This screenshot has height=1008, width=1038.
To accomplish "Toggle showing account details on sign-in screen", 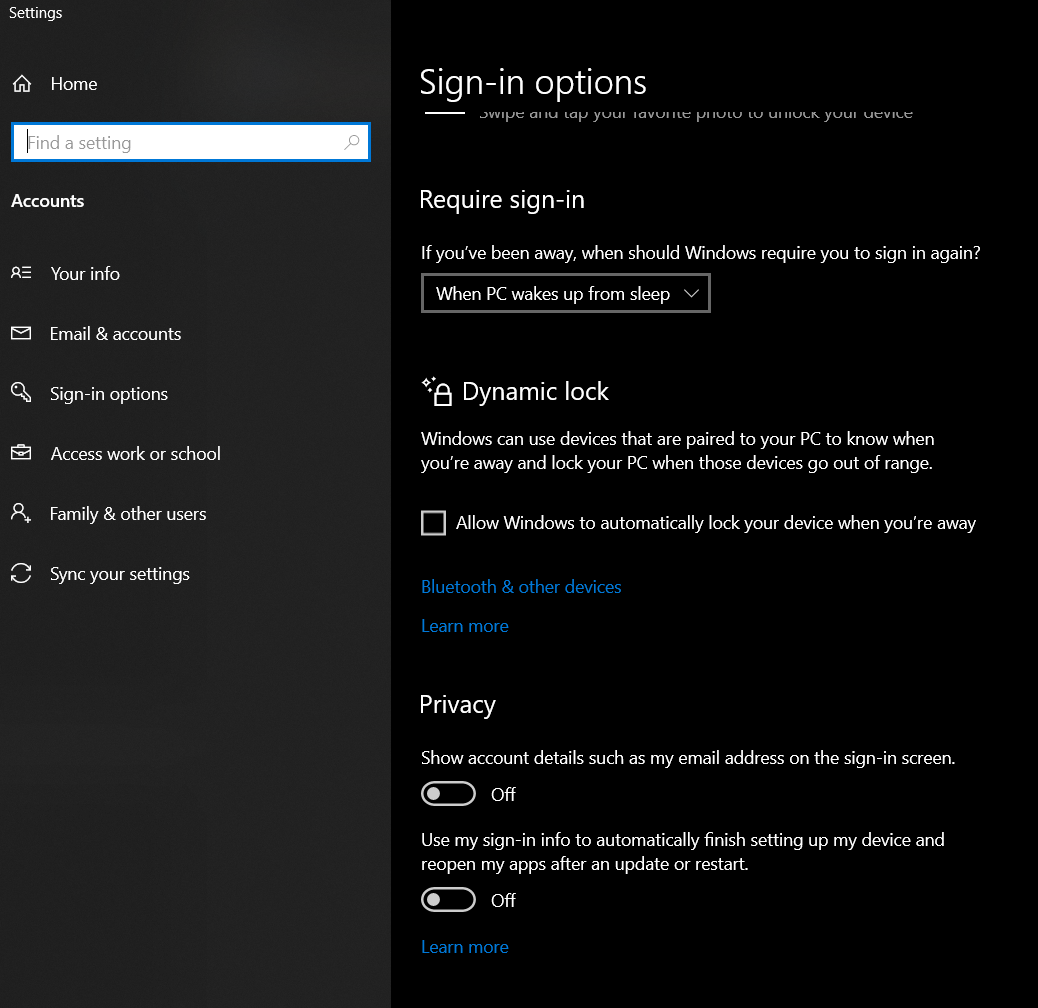I will click(448, 793).
